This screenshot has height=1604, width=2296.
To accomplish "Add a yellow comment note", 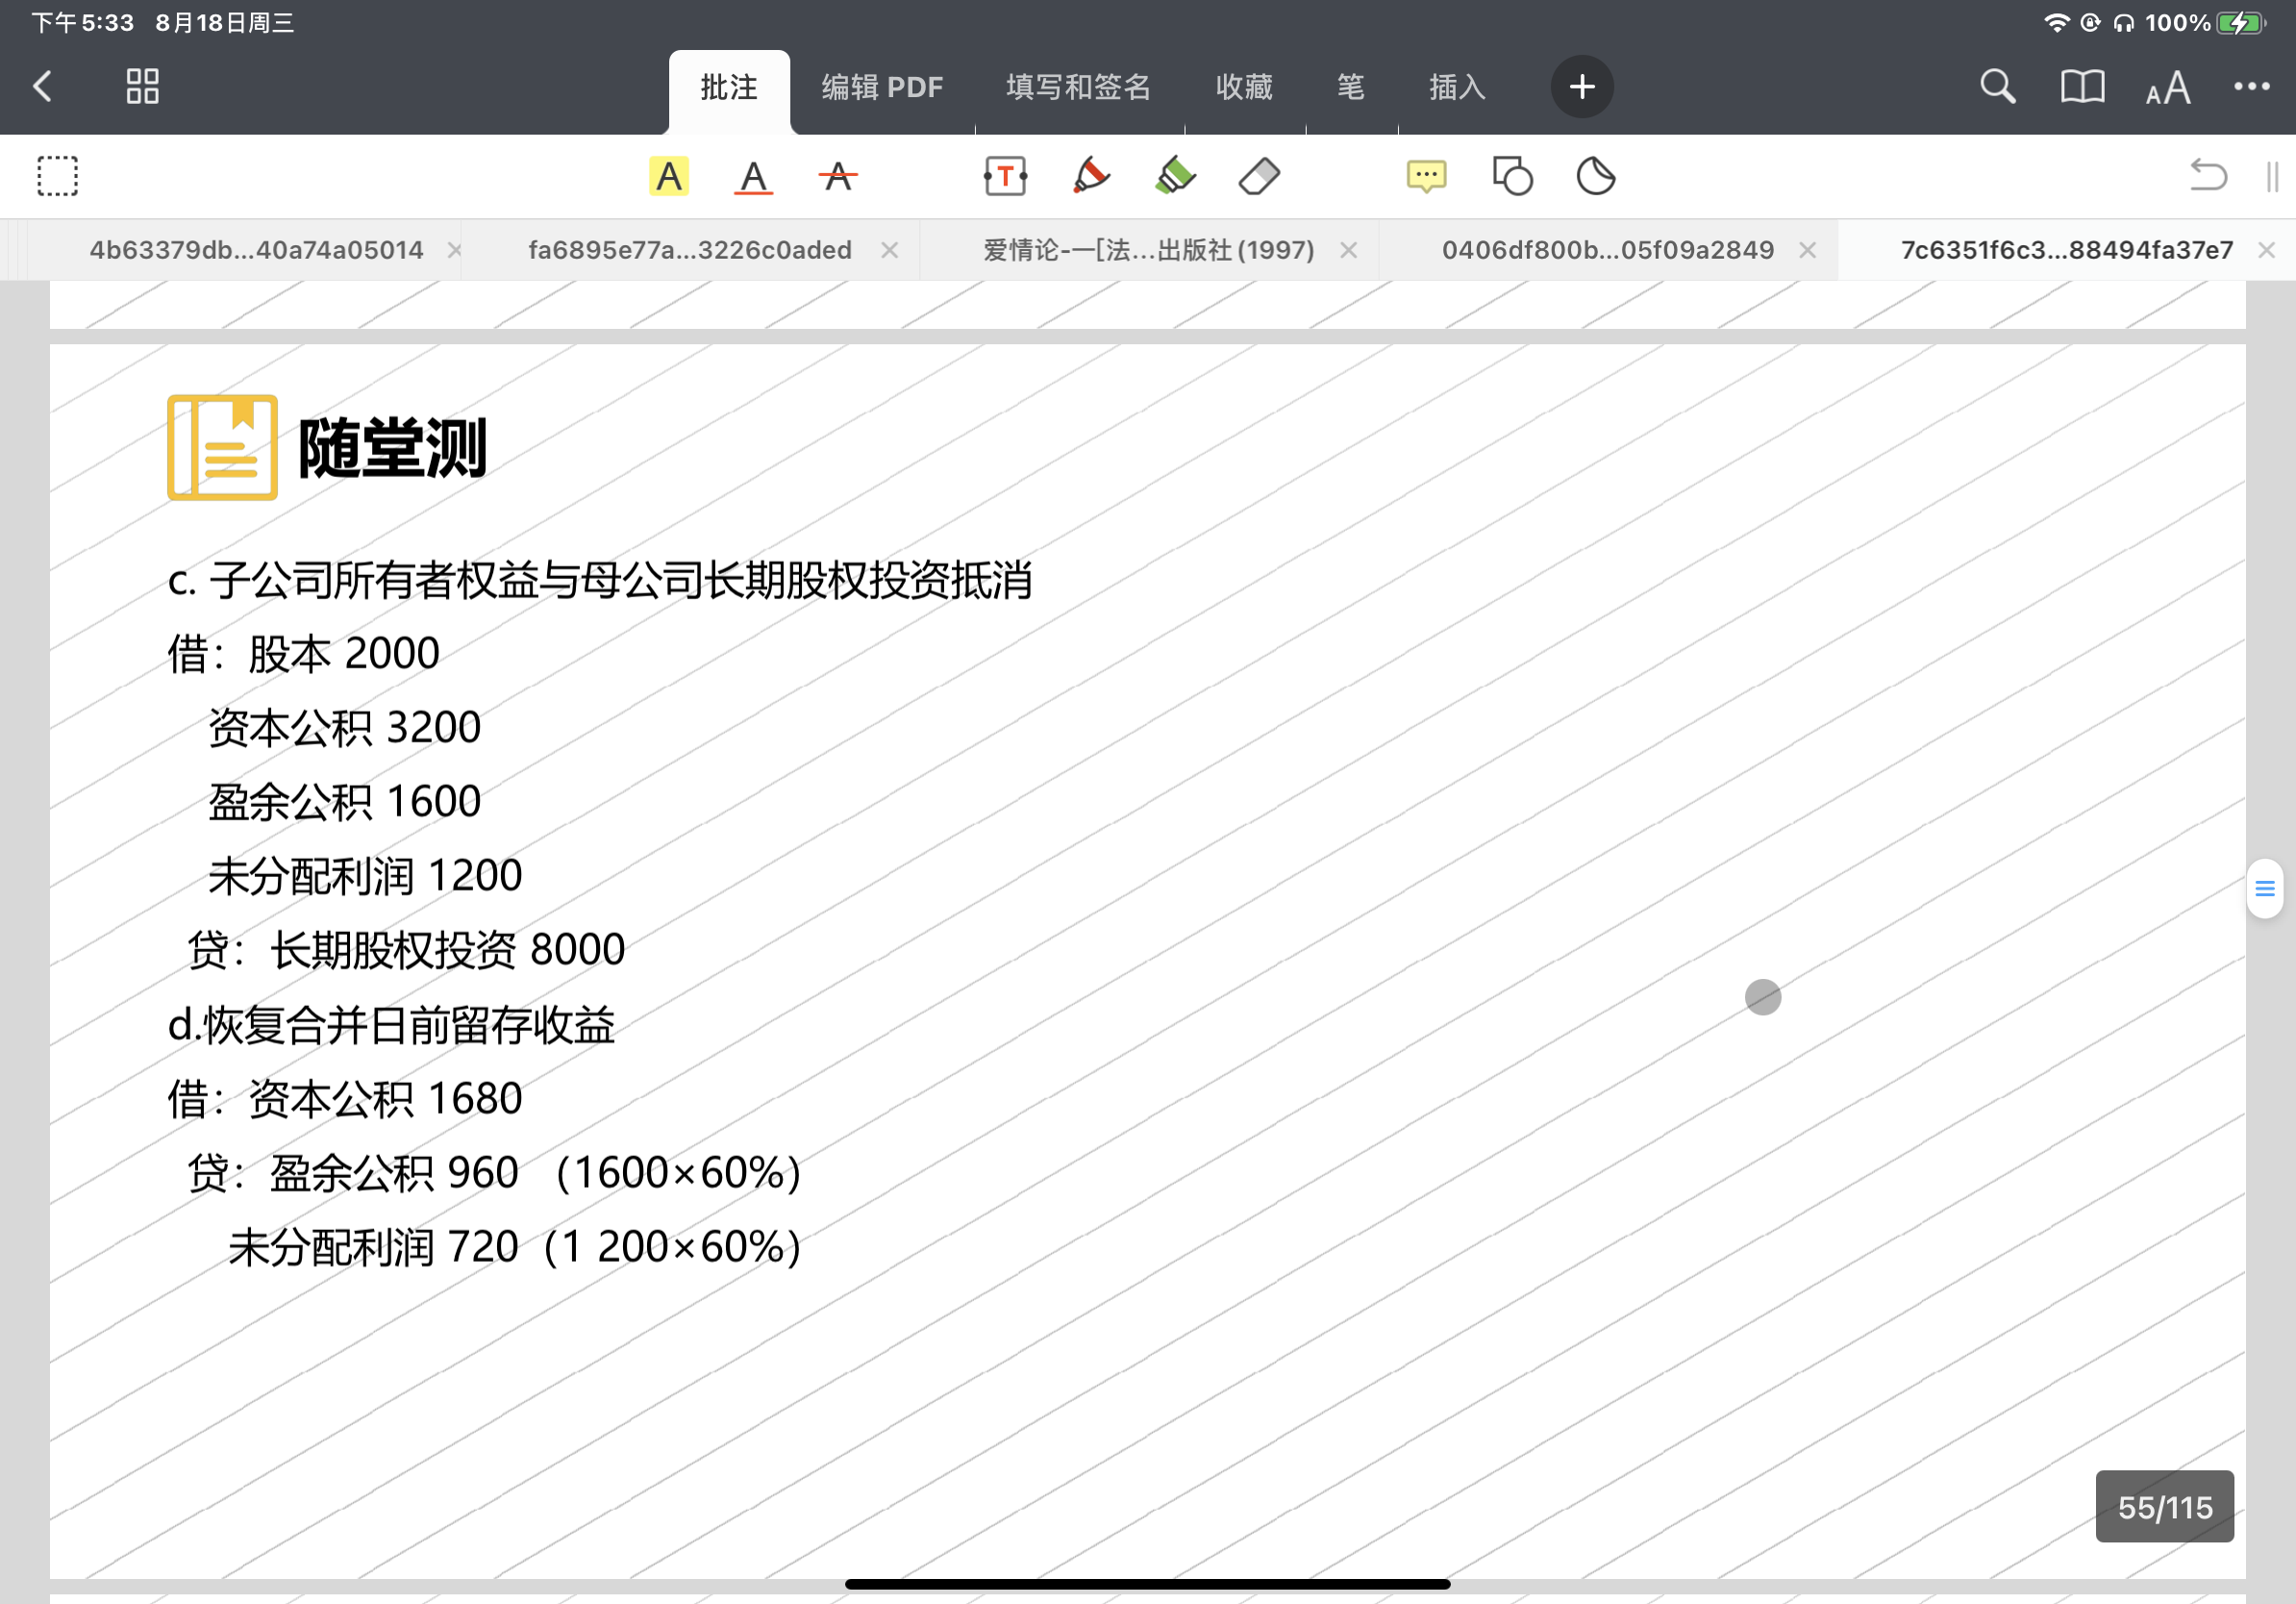I will tap(1426, 177).
